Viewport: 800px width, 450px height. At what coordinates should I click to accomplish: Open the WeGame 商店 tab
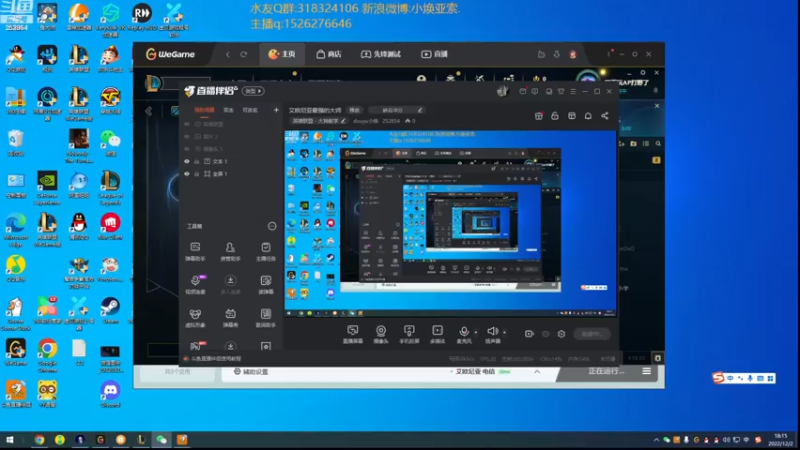pos(329,54)
